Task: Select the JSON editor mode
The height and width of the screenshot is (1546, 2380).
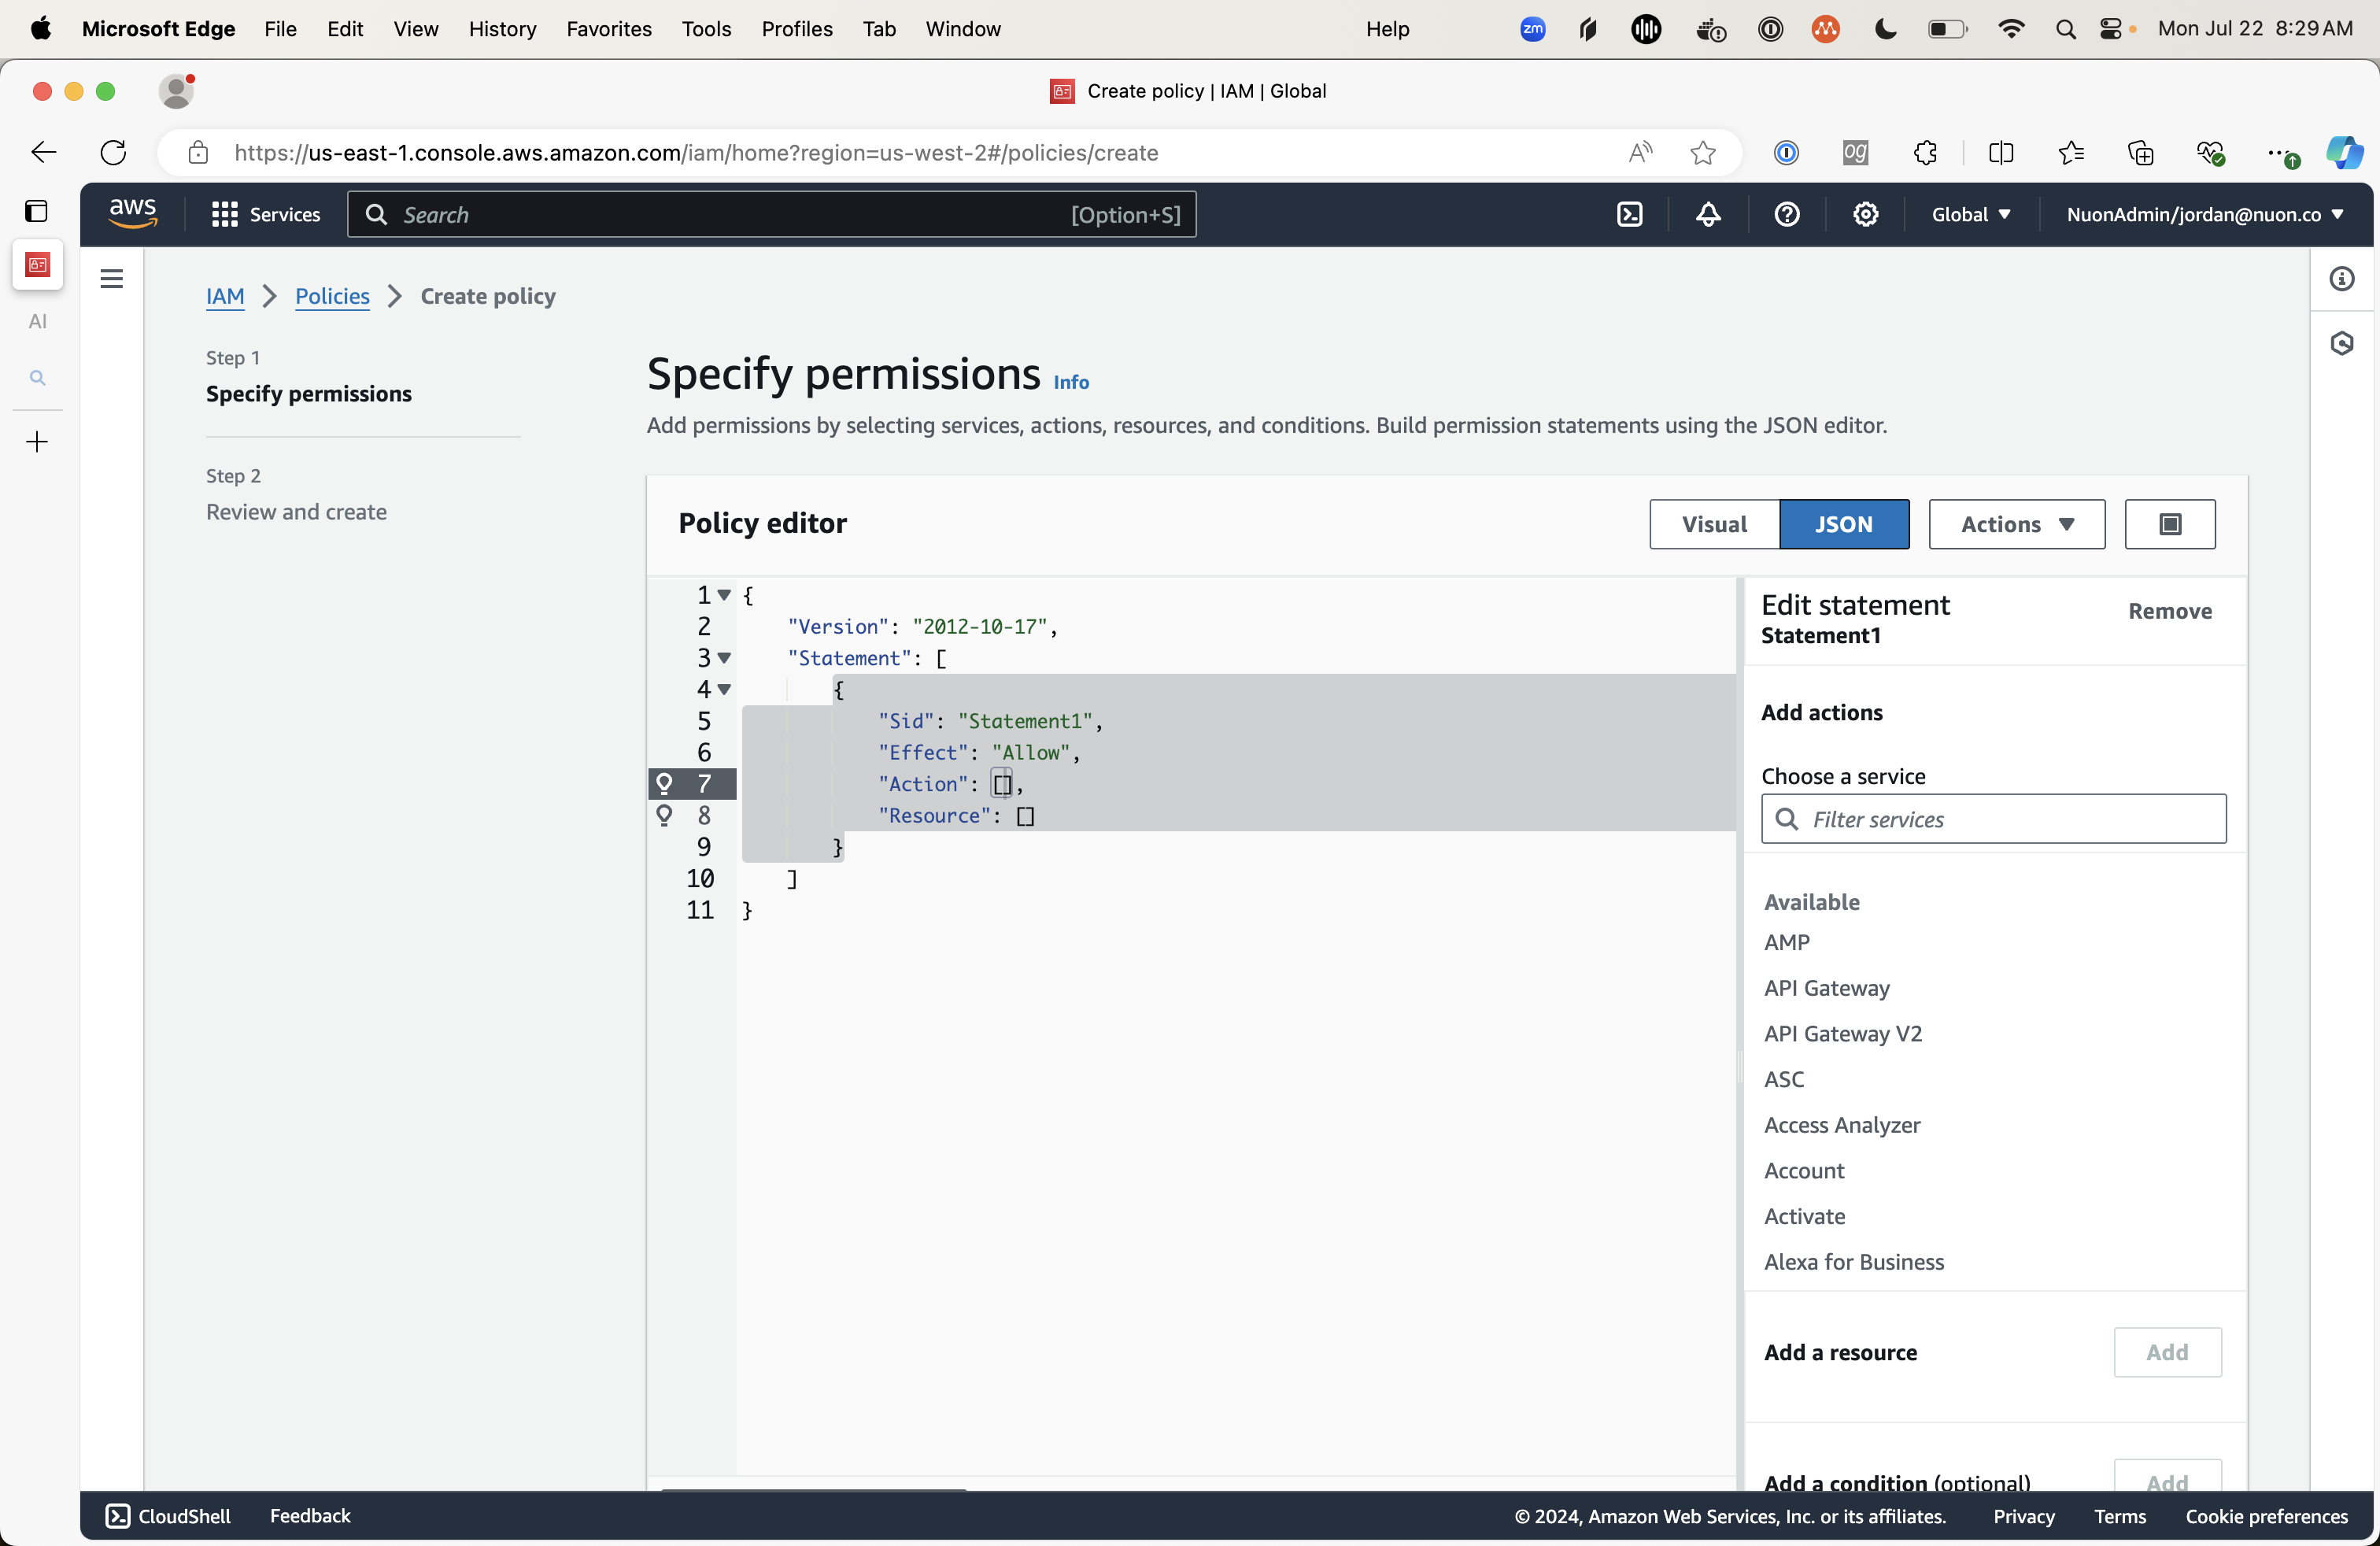Action: pos(1843,524)
